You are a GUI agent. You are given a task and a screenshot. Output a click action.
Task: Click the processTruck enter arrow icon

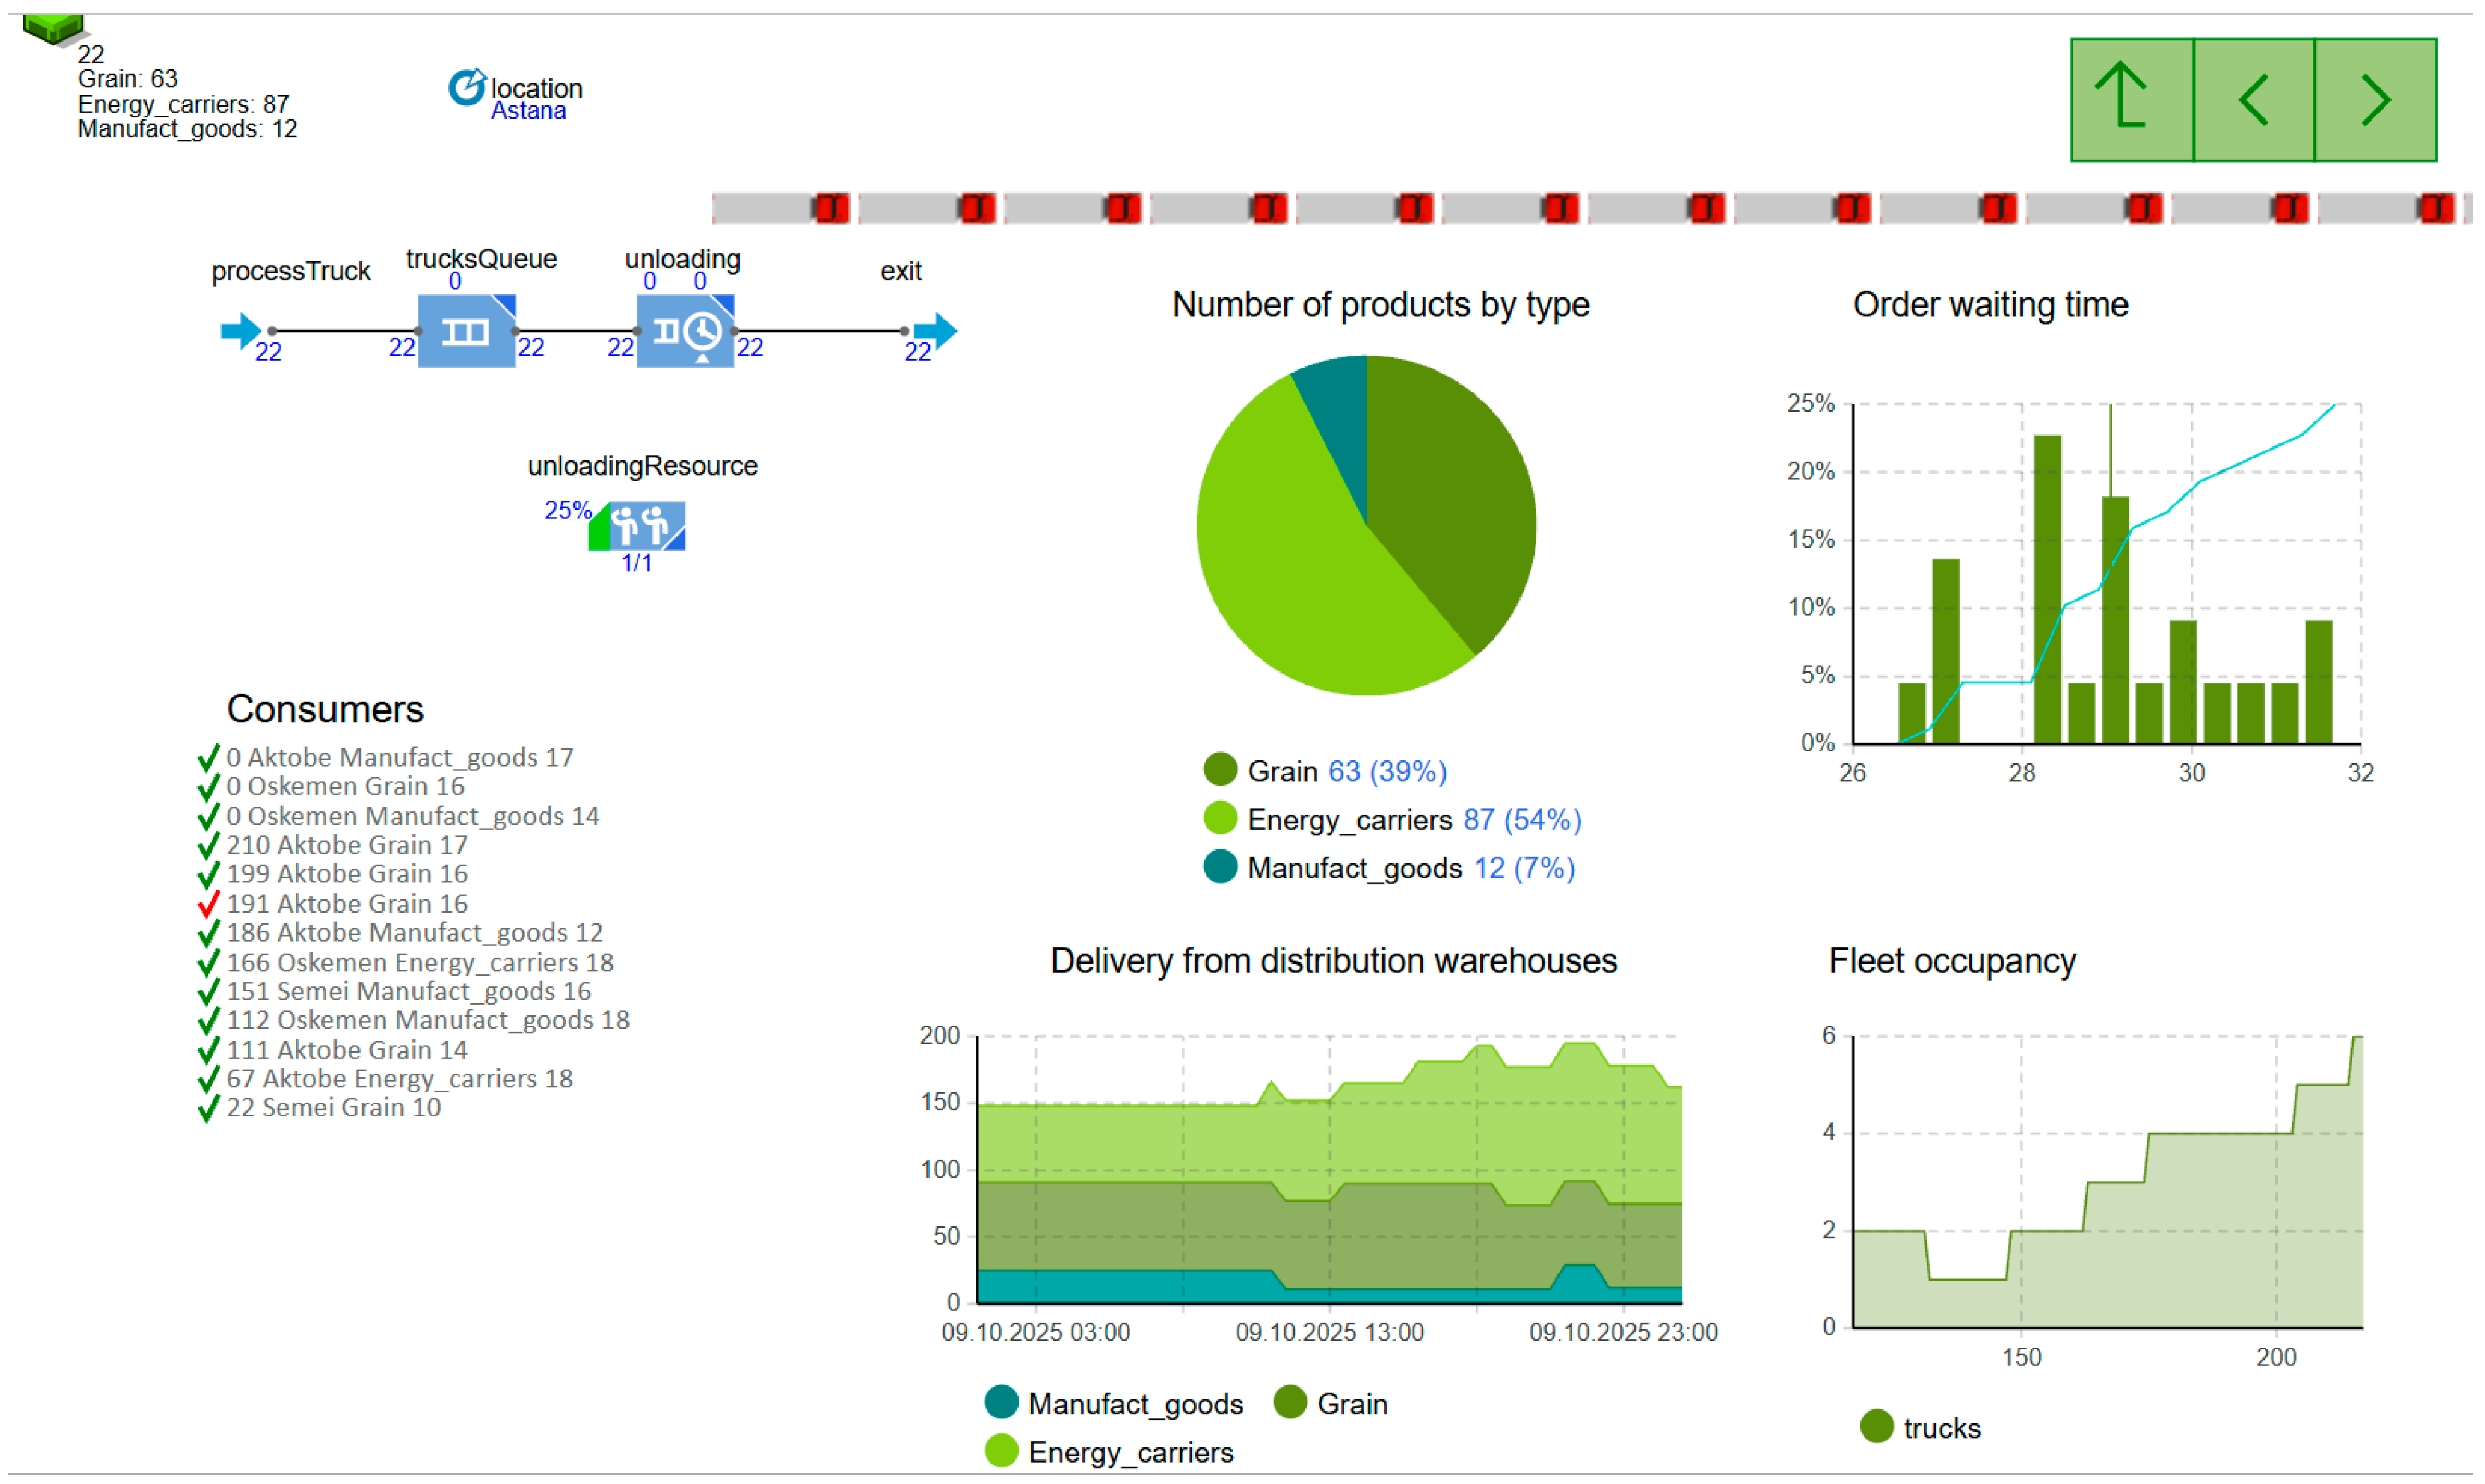click(x=240, y=331)
